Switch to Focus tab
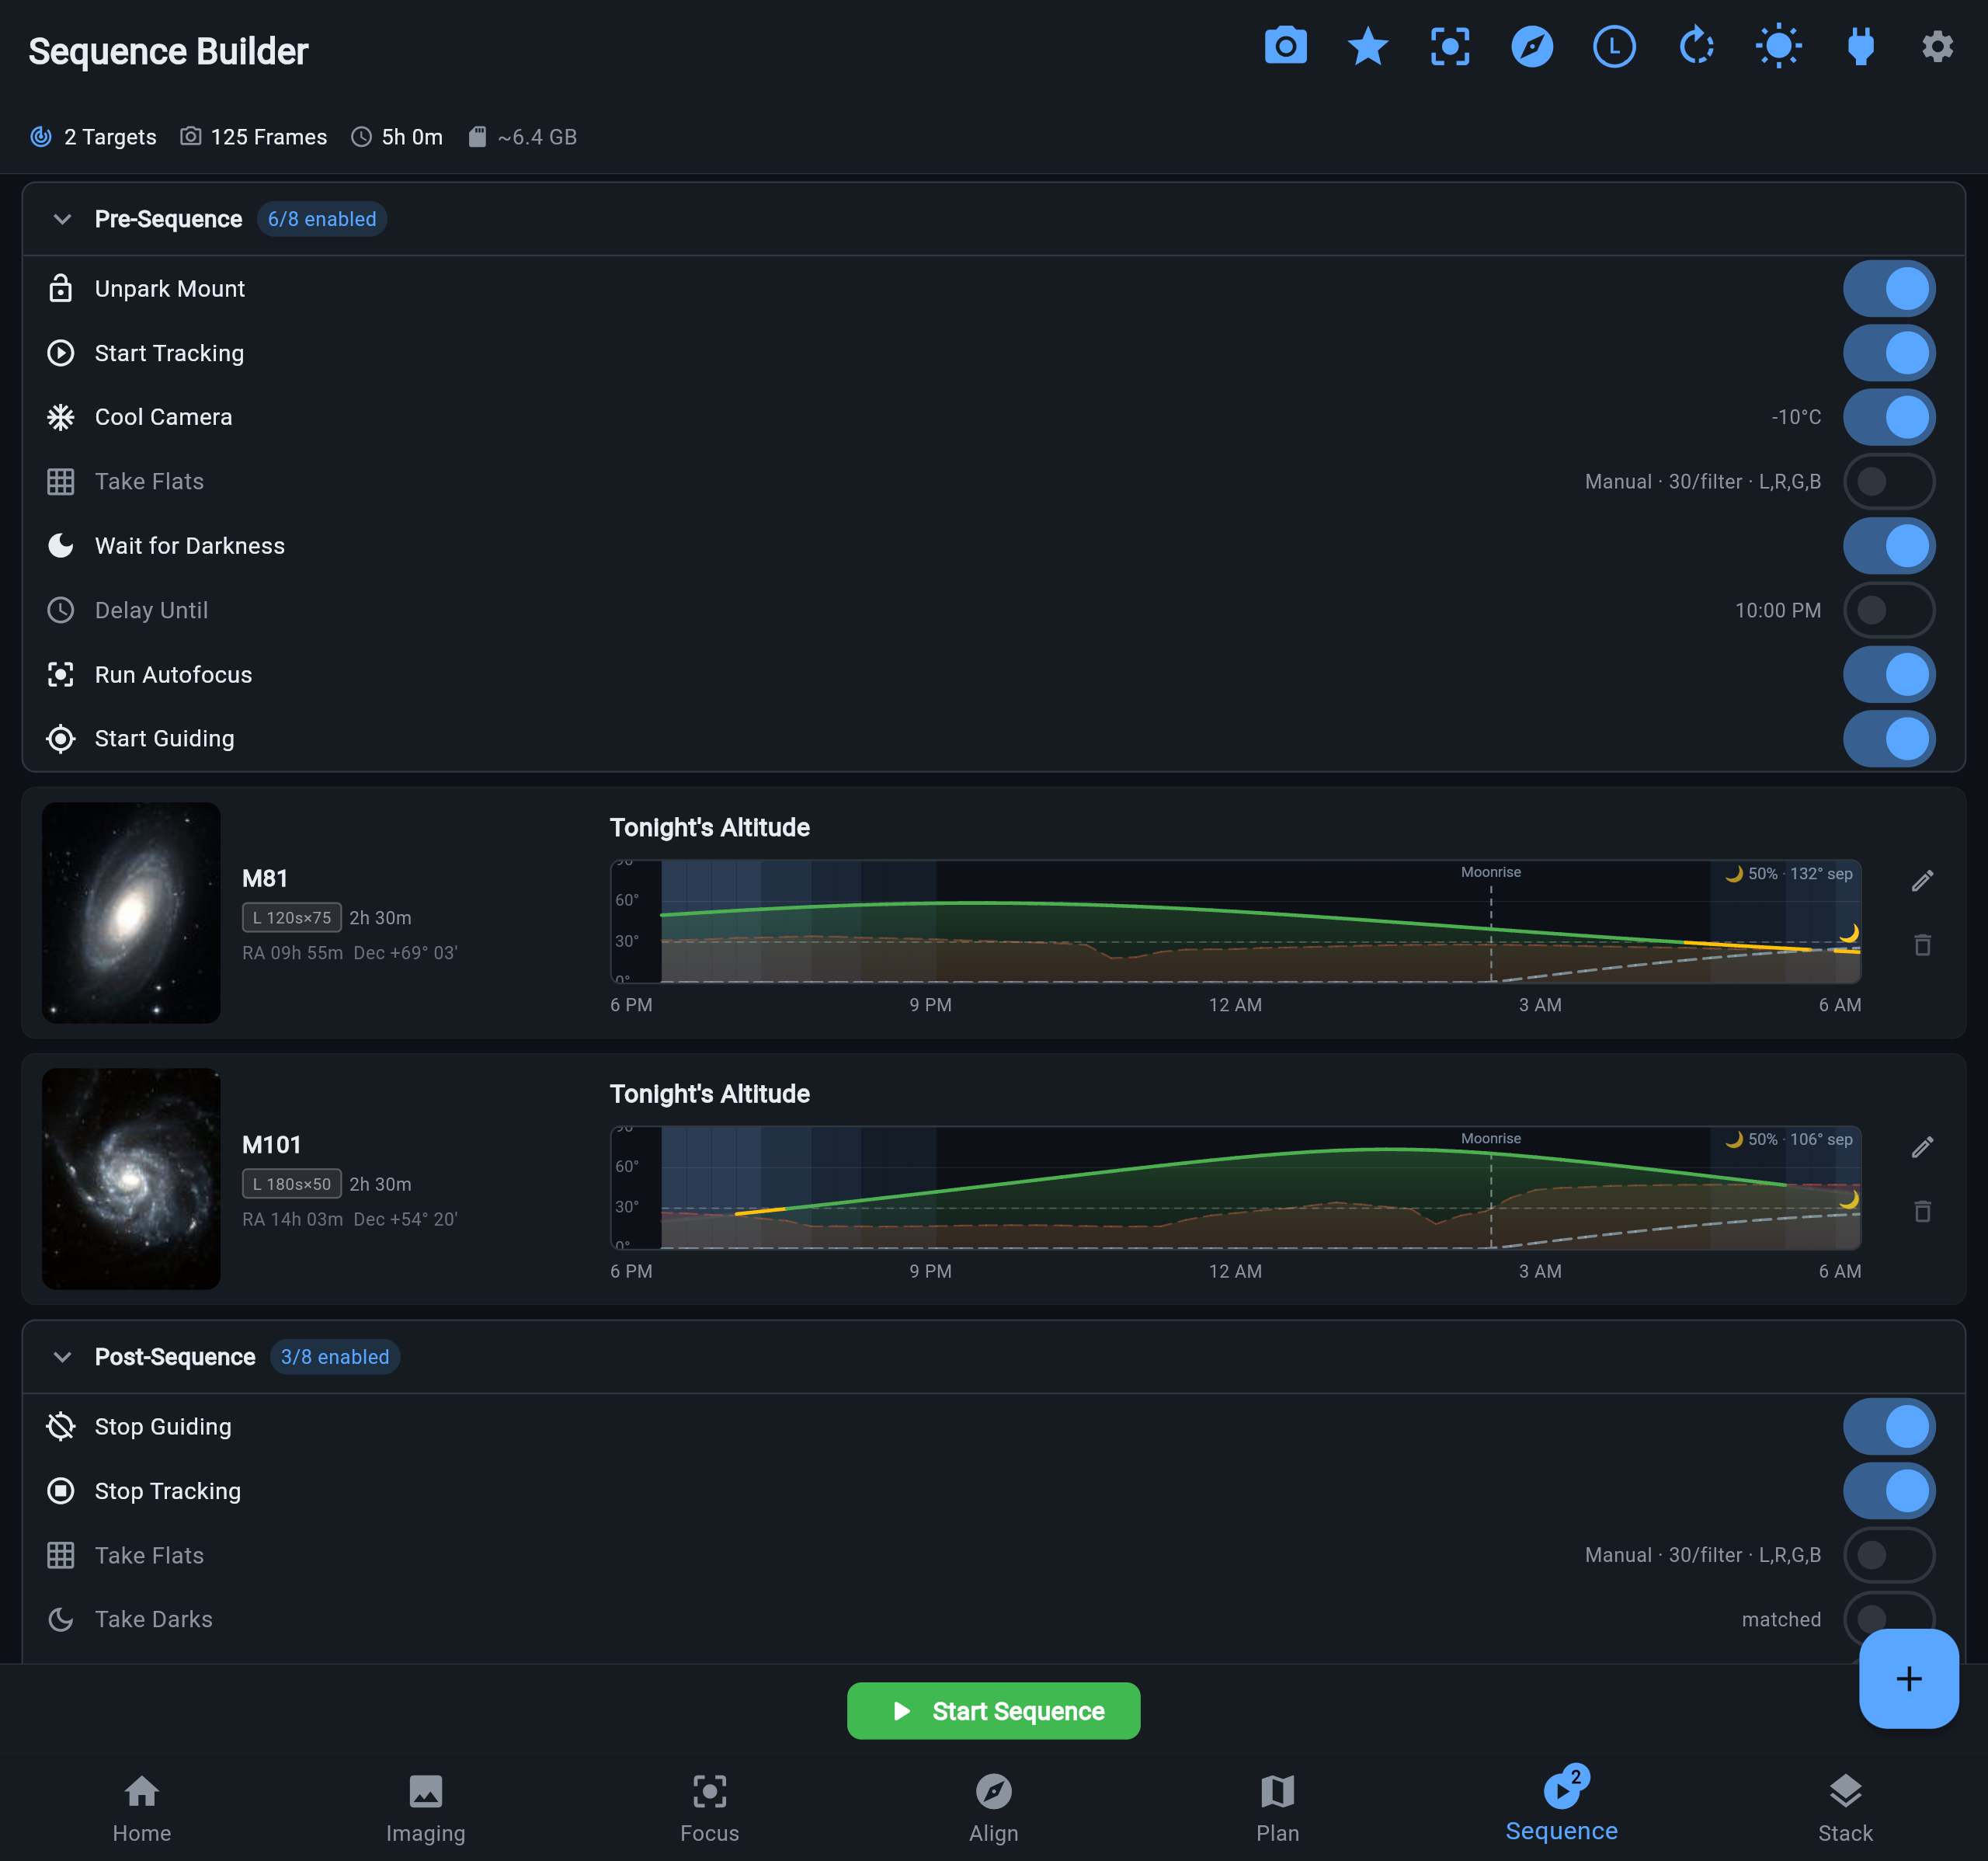The height and width of the screenshot is (1861, 1988). coord(710,1808)
